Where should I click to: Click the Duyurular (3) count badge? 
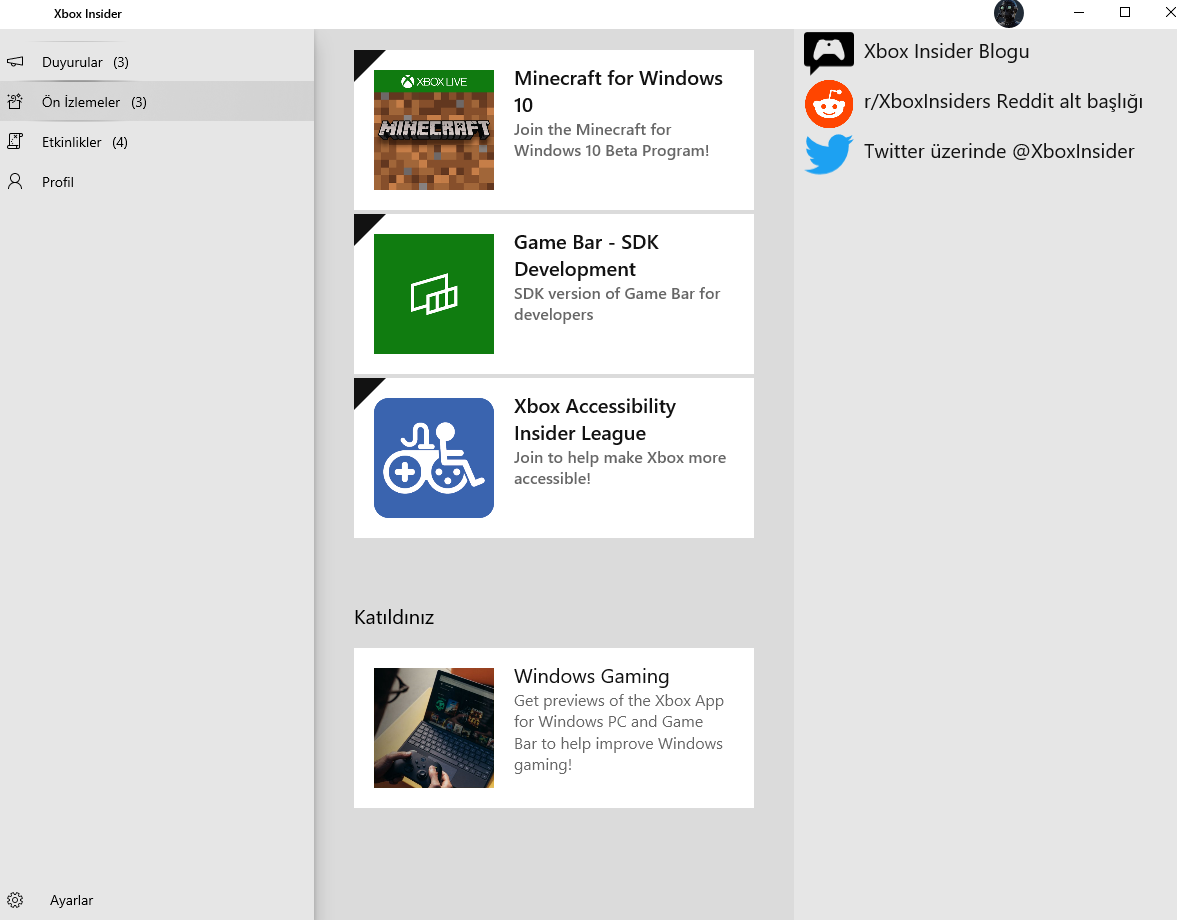coord(121,62)
